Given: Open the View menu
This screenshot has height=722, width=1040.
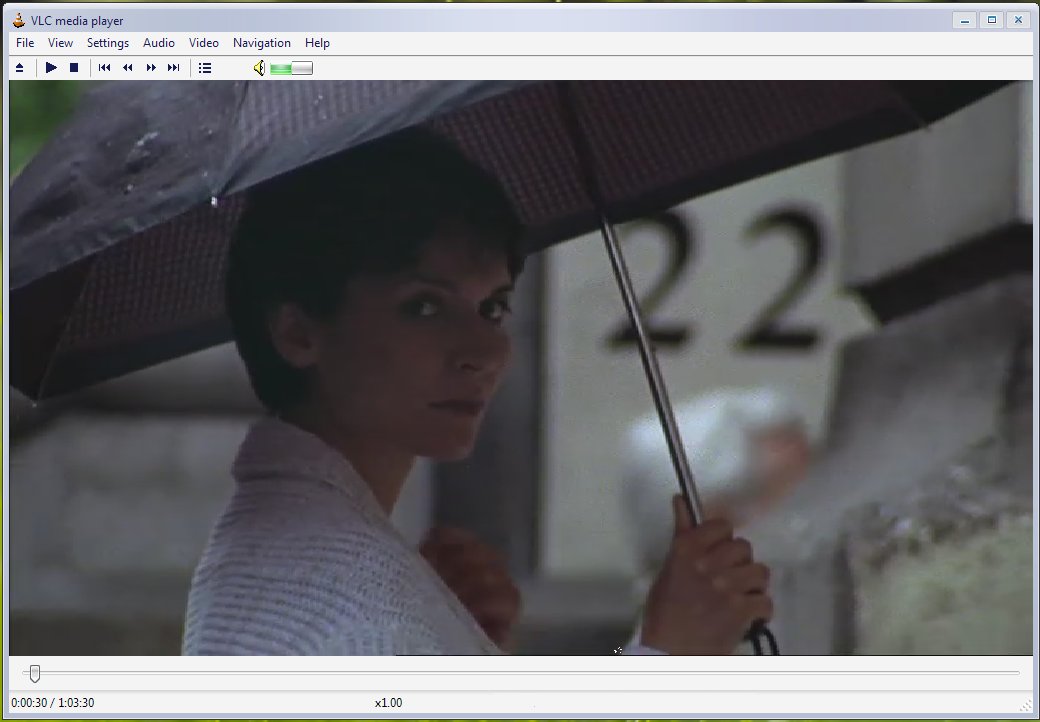Looking at the screenshot, I should tap(60, 42).
